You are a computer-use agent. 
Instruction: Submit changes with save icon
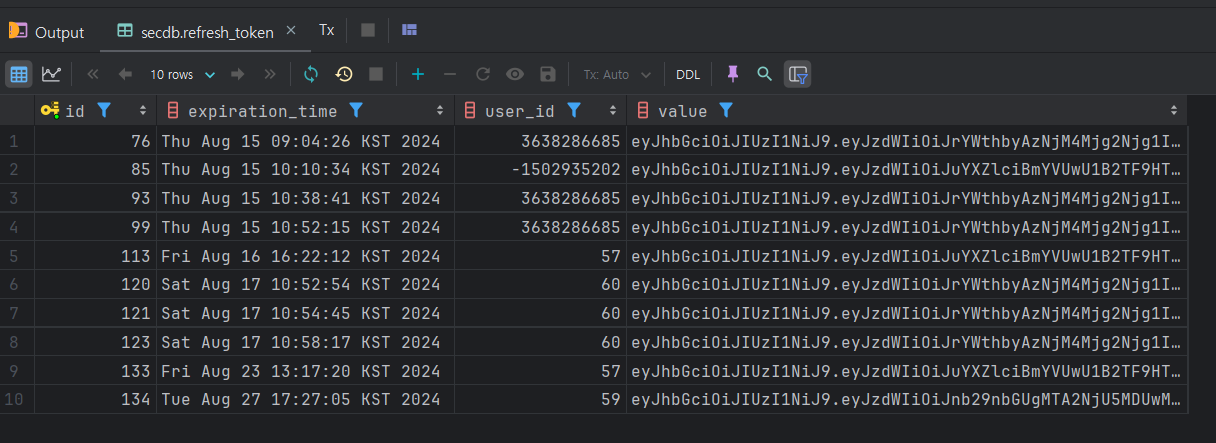[x=547, y=74]
